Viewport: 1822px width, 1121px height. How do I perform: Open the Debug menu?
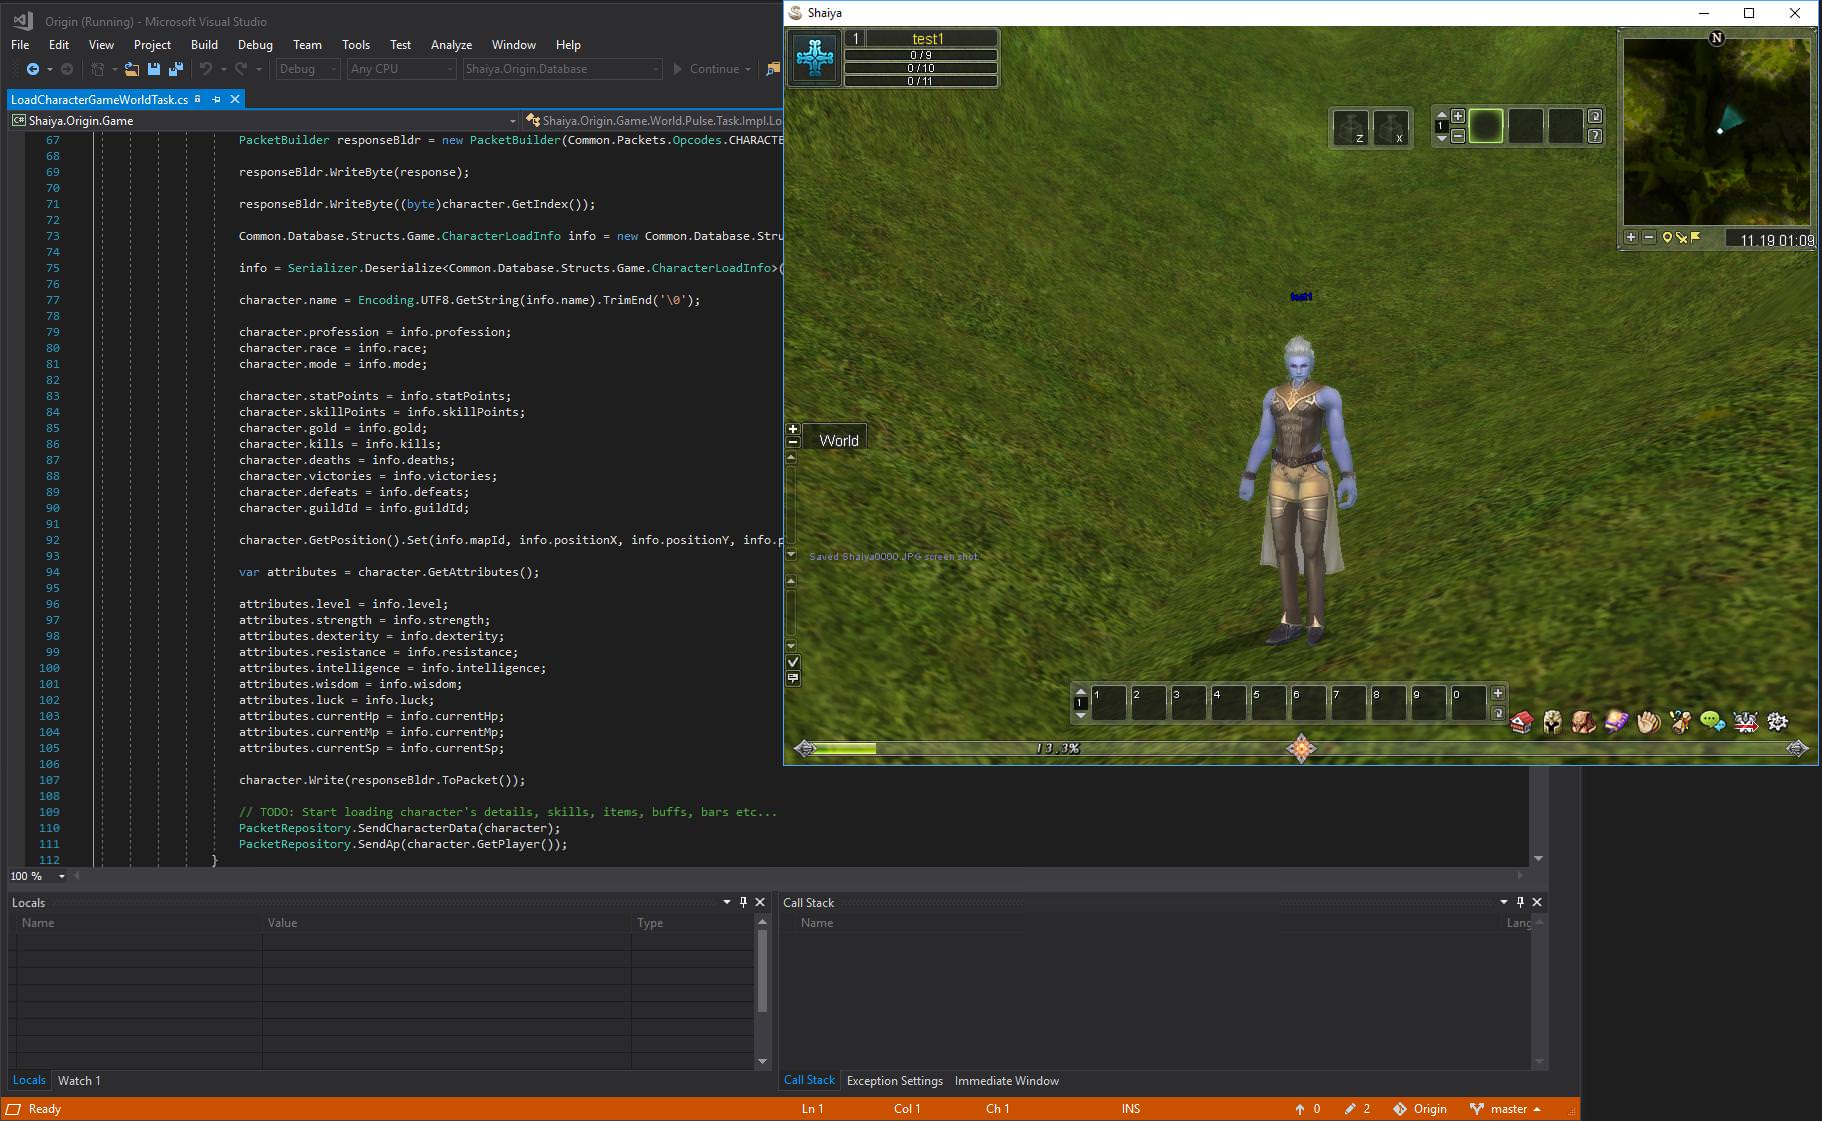(255, 45)
